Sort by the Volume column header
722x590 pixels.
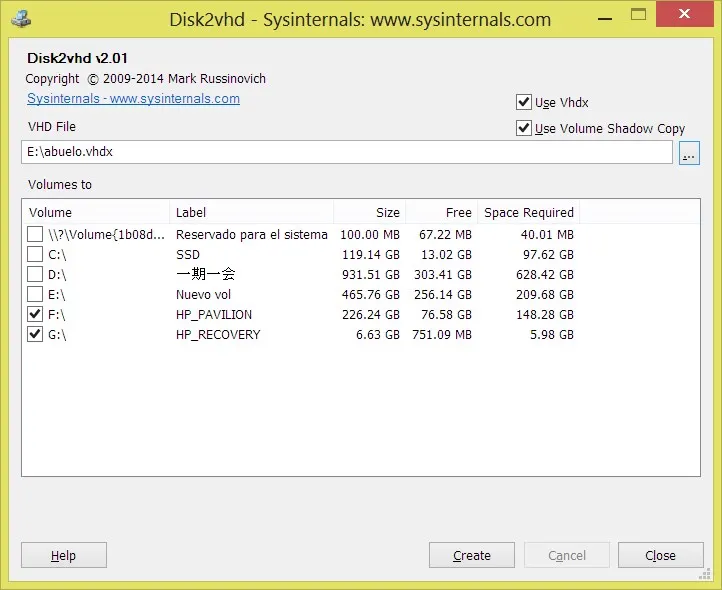[95, 212]
